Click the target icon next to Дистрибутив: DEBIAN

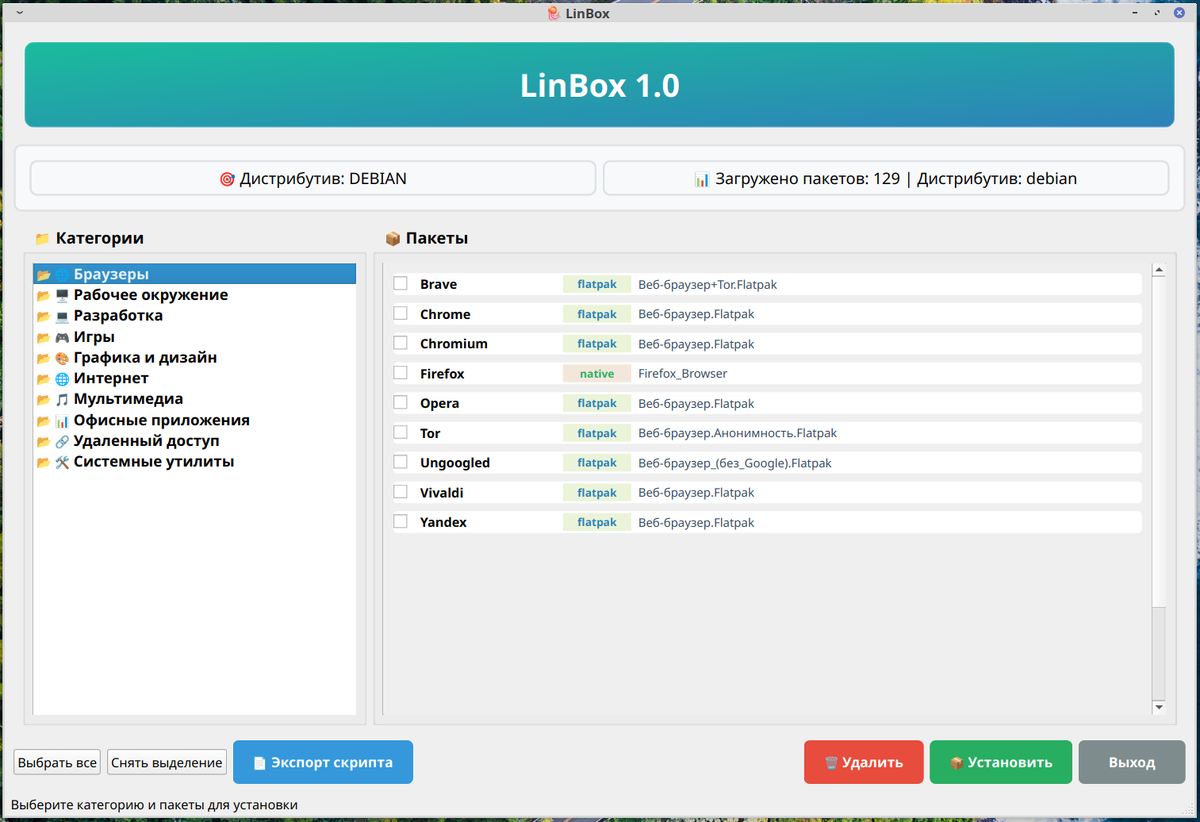[227, 180]
